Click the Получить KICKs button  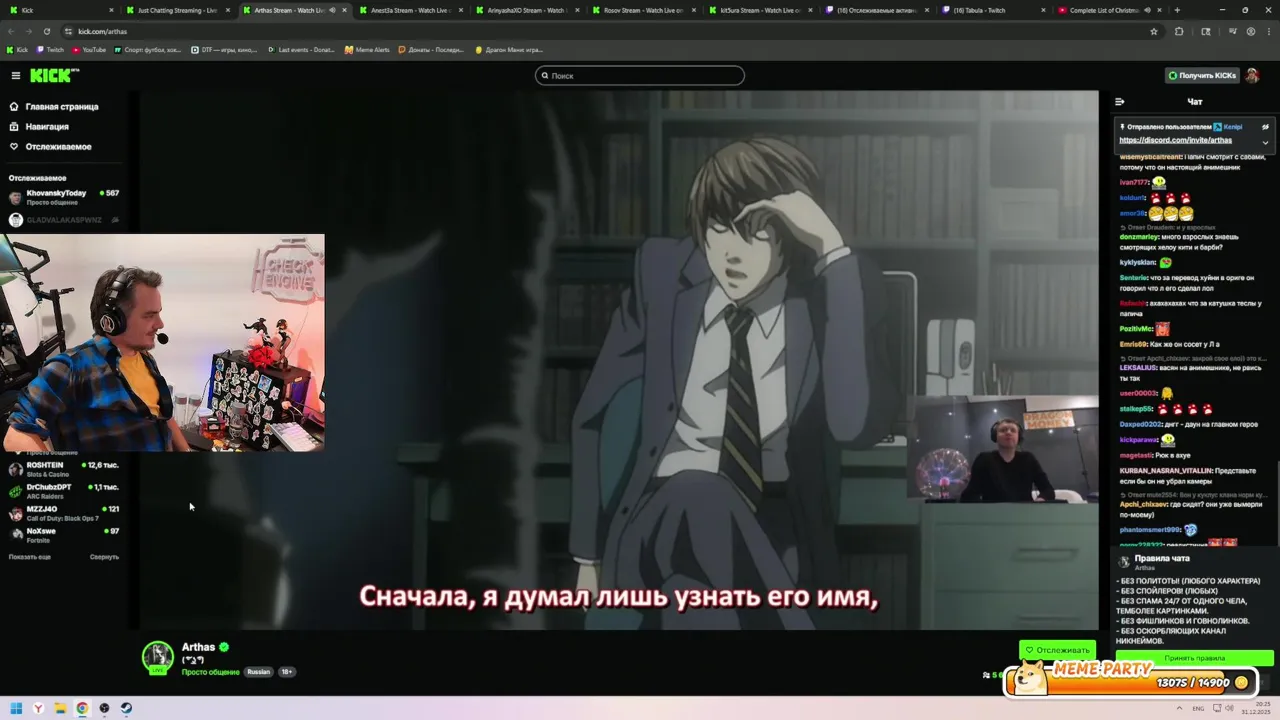(1202, 76)
